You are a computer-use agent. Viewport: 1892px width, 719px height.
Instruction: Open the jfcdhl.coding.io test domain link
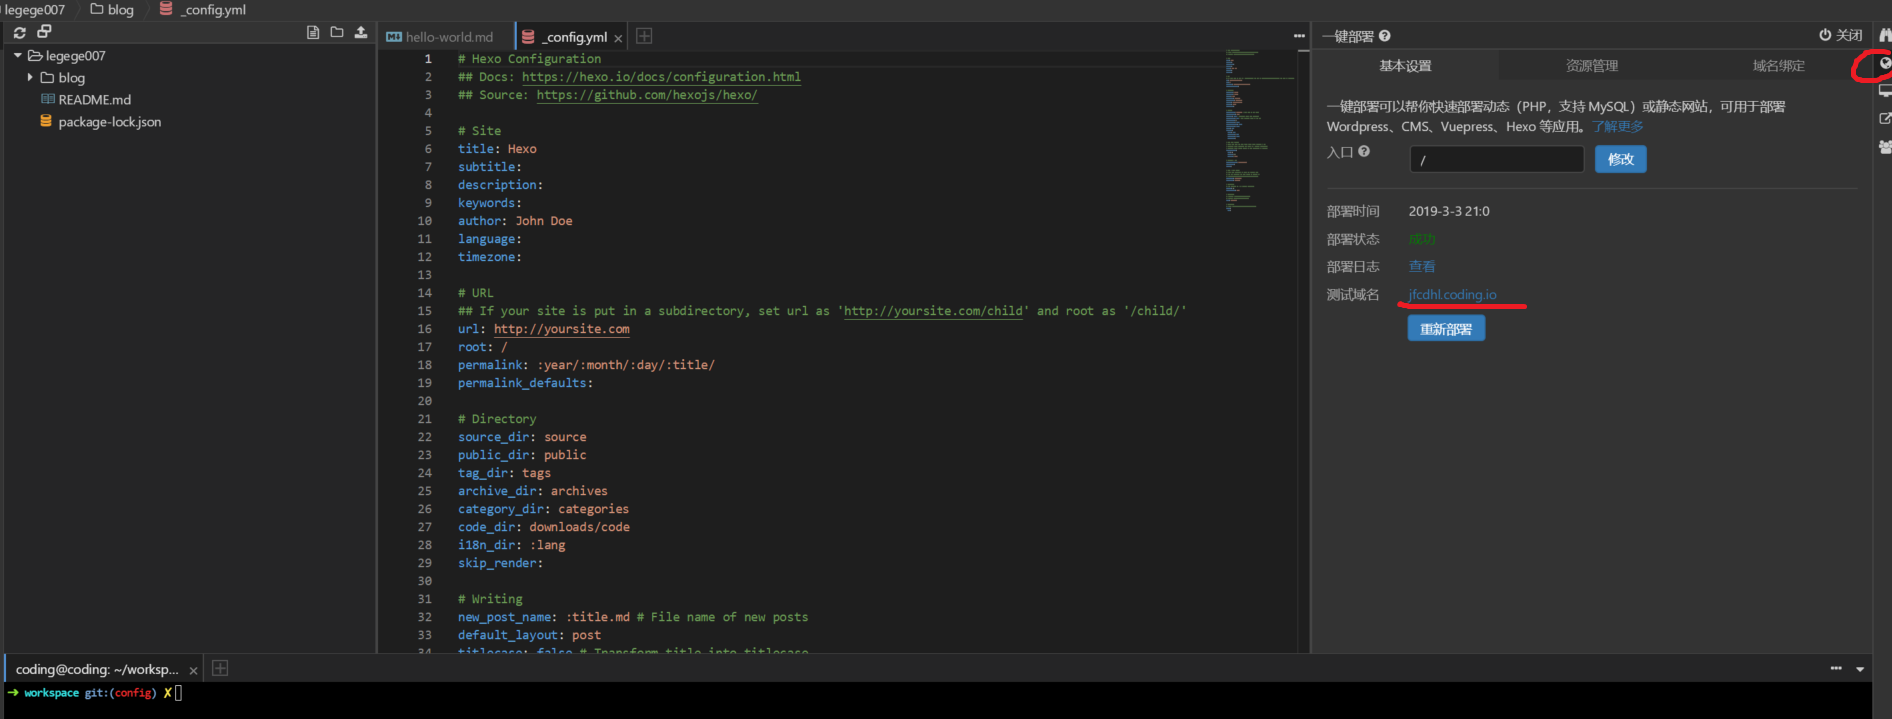1452,295
